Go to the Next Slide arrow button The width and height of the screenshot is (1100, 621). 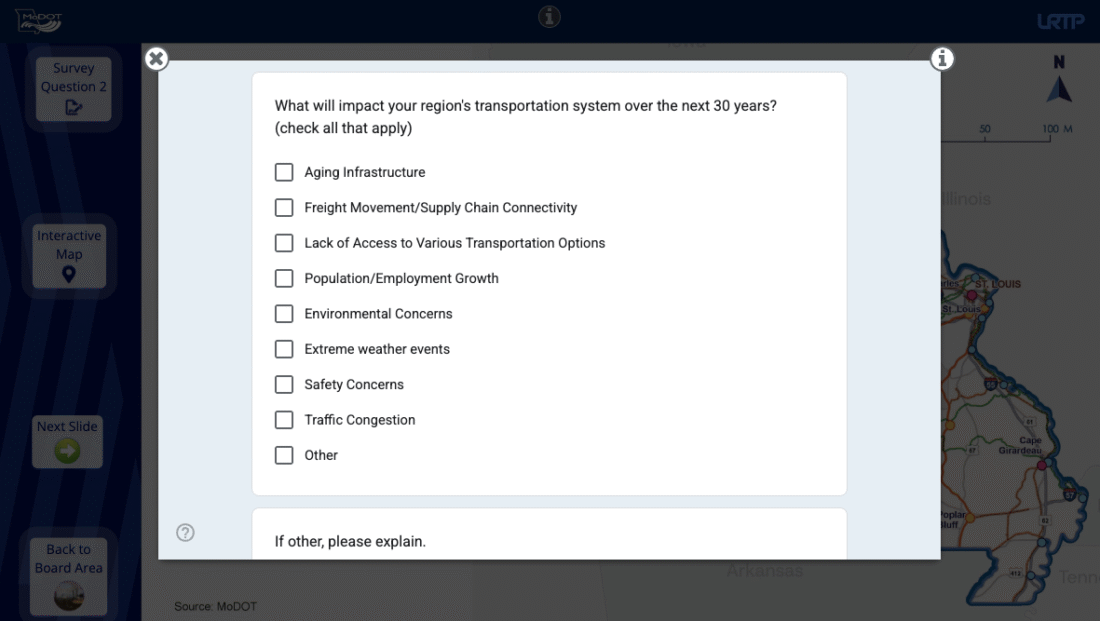coord(68,441)
